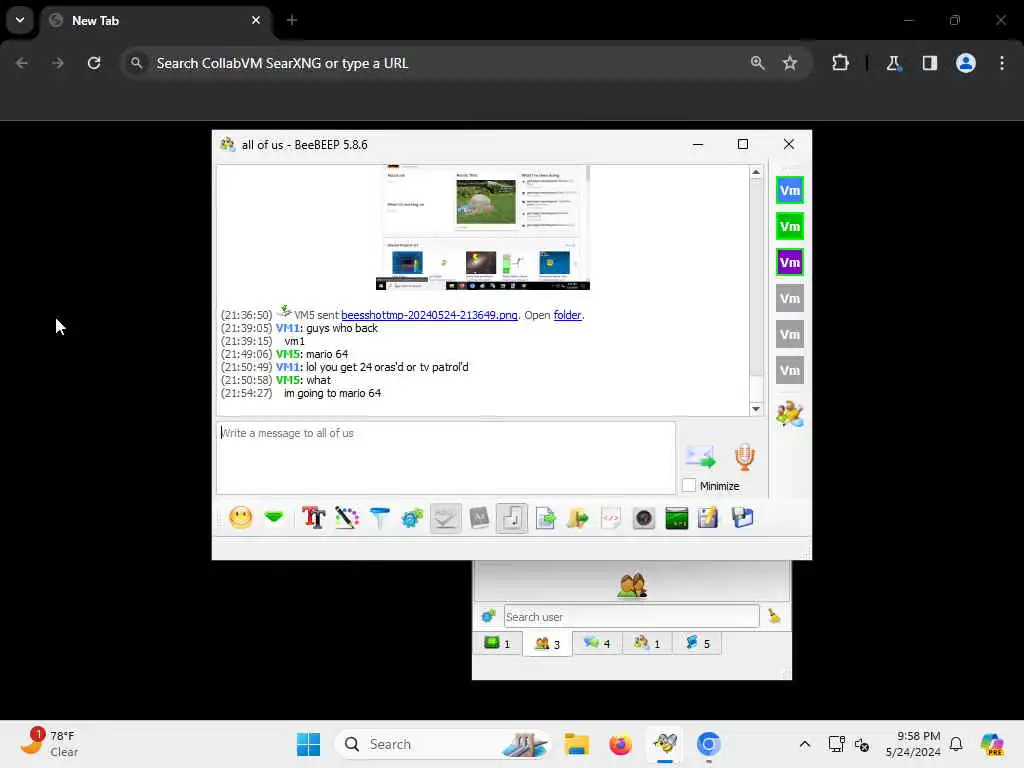Open chat settings gear icon

412,518
